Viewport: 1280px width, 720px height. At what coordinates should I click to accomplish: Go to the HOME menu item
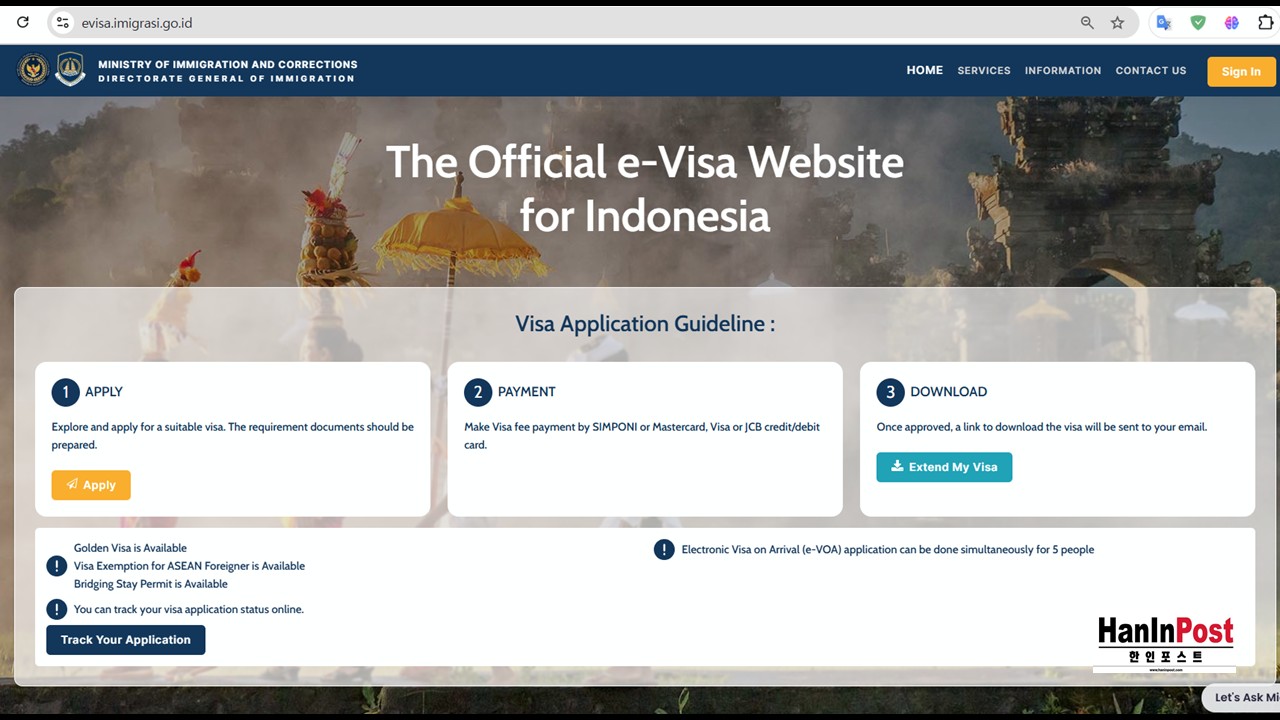point(924,70)
